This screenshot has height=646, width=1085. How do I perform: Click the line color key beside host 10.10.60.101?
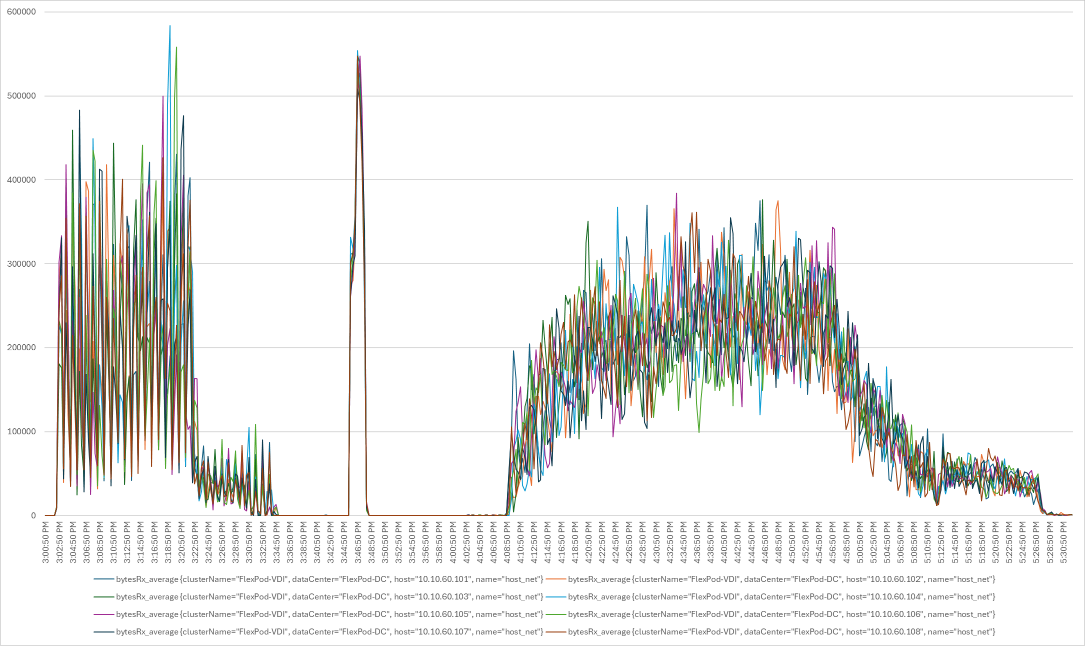point(103,579)
